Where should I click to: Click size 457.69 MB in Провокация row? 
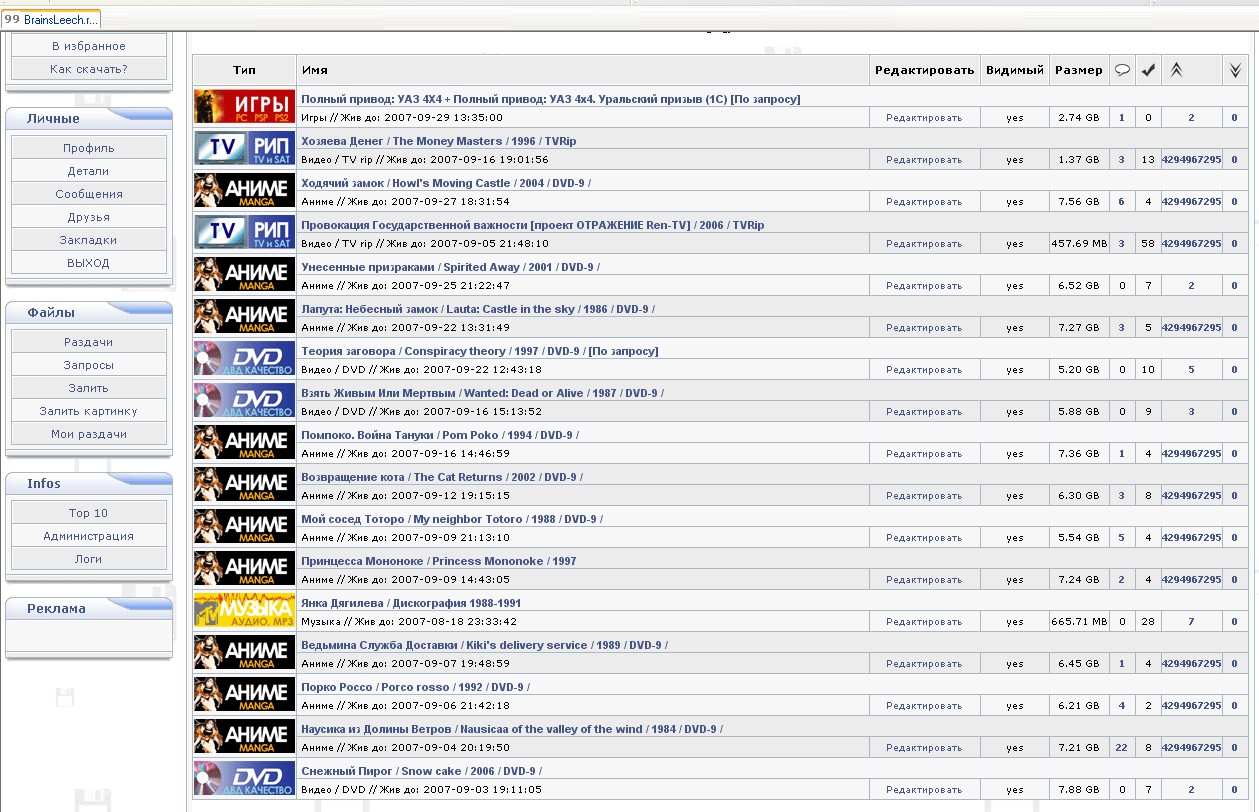point(1079,243)
